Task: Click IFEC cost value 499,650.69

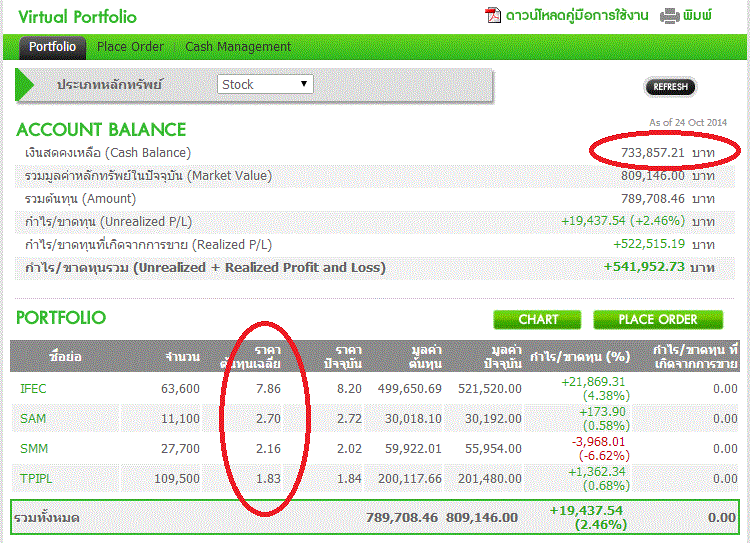Action: [410, 388]
